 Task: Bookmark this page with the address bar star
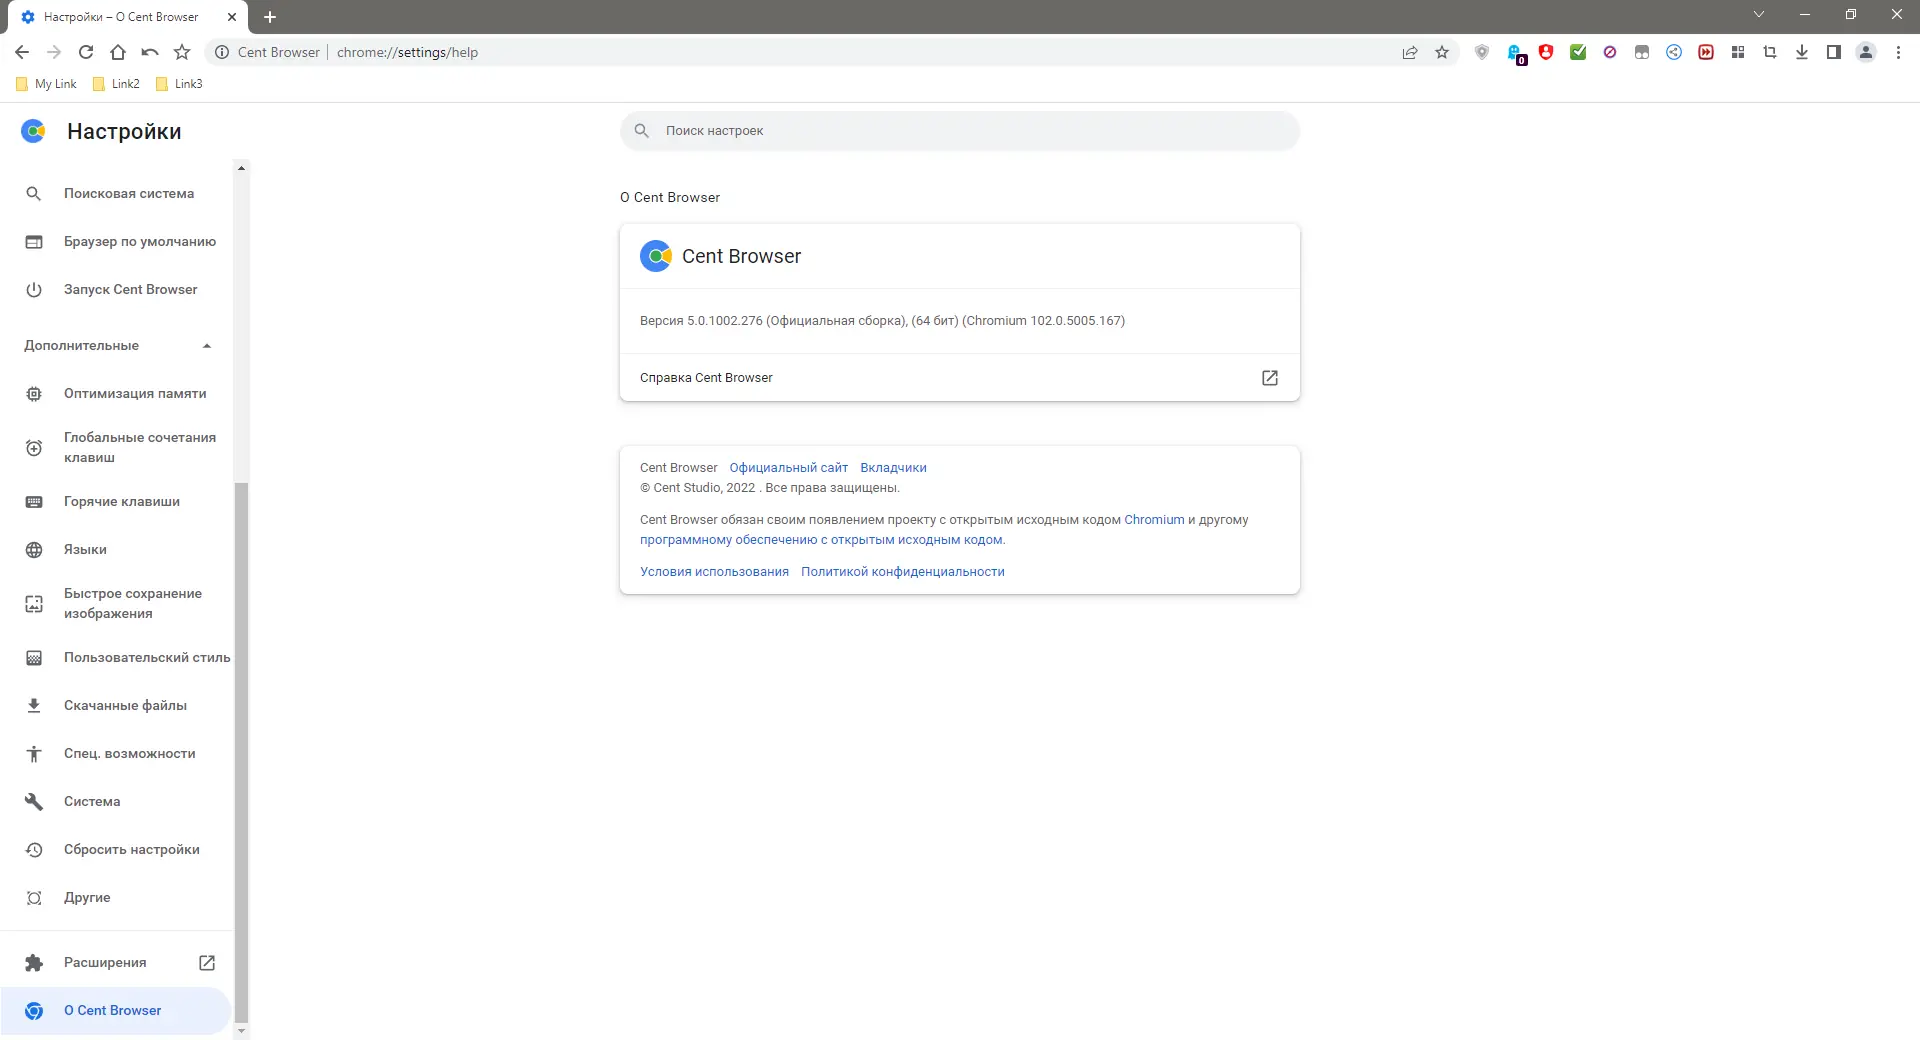point(1442,52)
